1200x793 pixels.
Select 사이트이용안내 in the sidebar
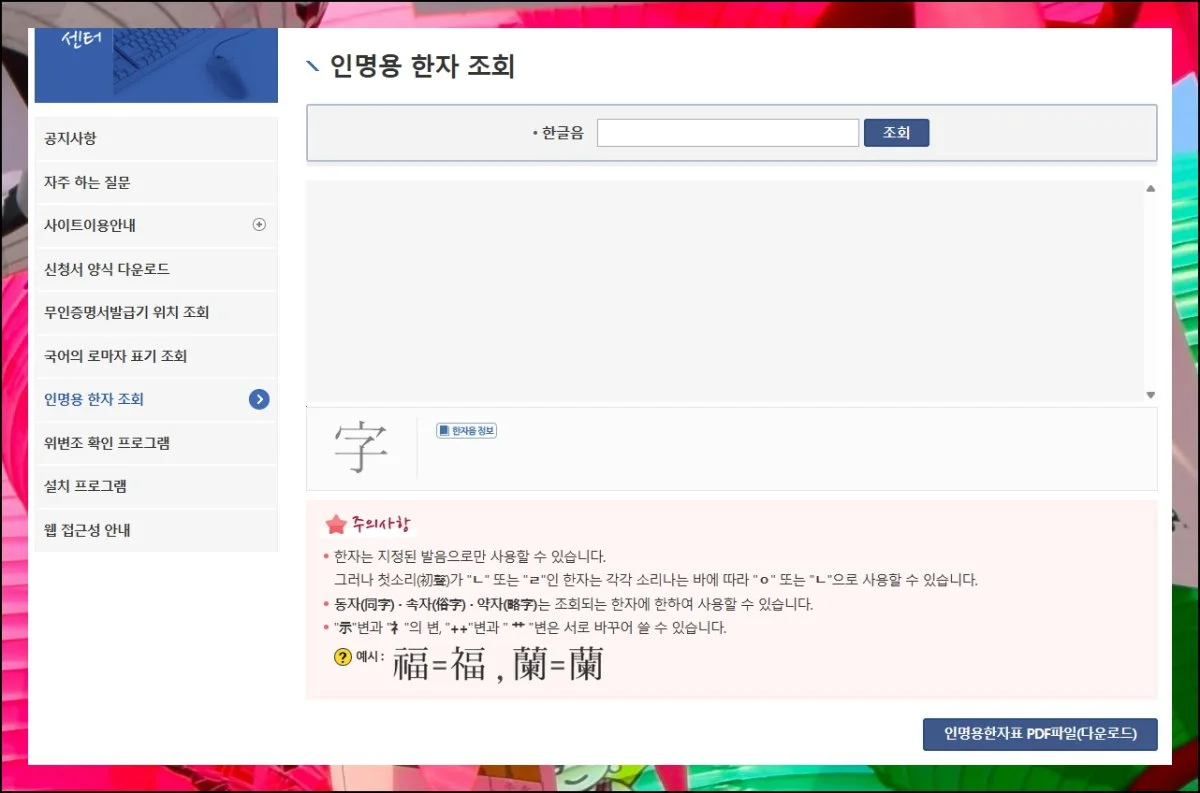90,226
